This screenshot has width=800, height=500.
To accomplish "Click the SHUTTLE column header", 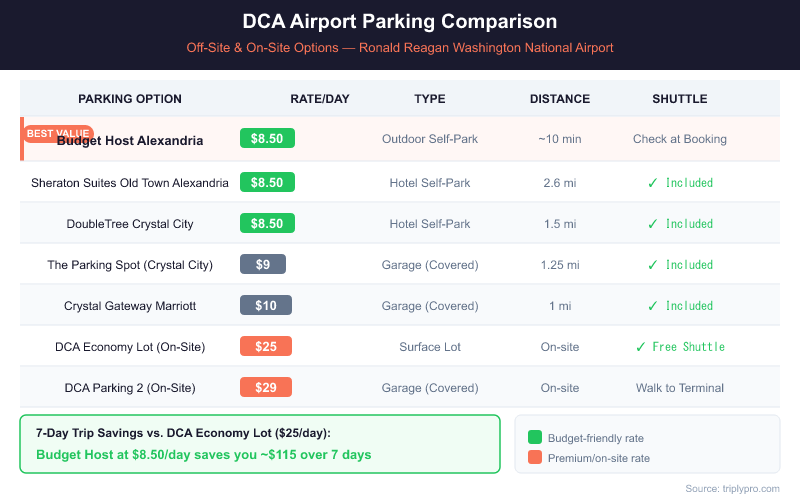I will (x=680, y=99).
